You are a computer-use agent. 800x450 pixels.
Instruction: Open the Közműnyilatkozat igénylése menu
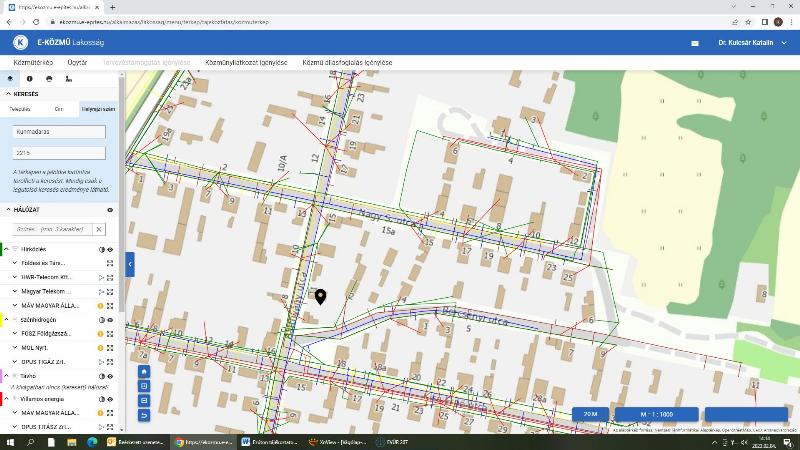pos(246,63)
